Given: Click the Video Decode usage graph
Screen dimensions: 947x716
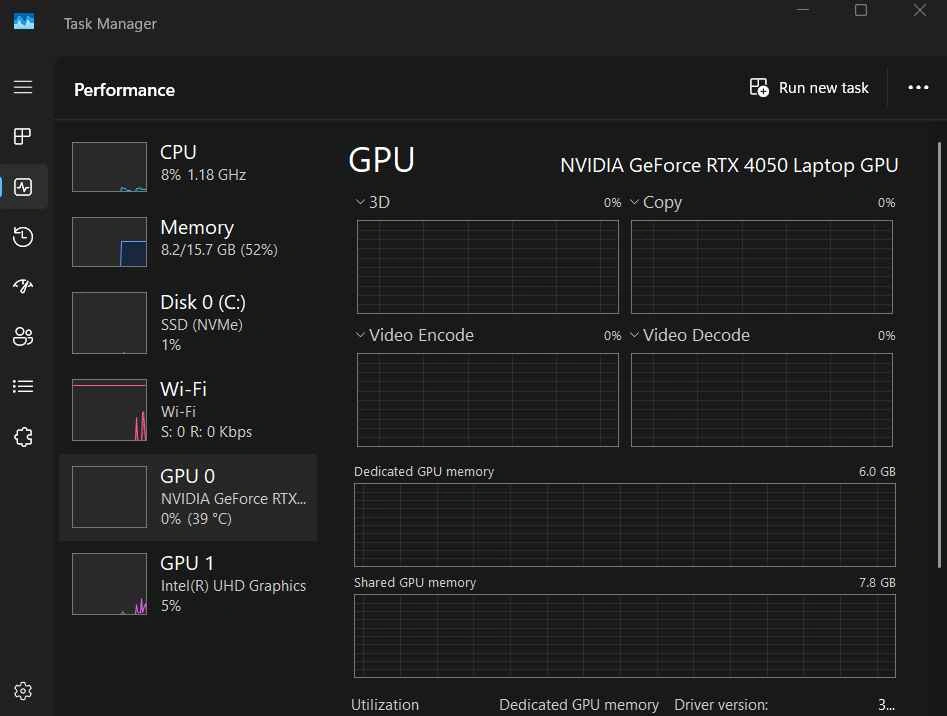Looking at the screenshot, I should point(762,400).
